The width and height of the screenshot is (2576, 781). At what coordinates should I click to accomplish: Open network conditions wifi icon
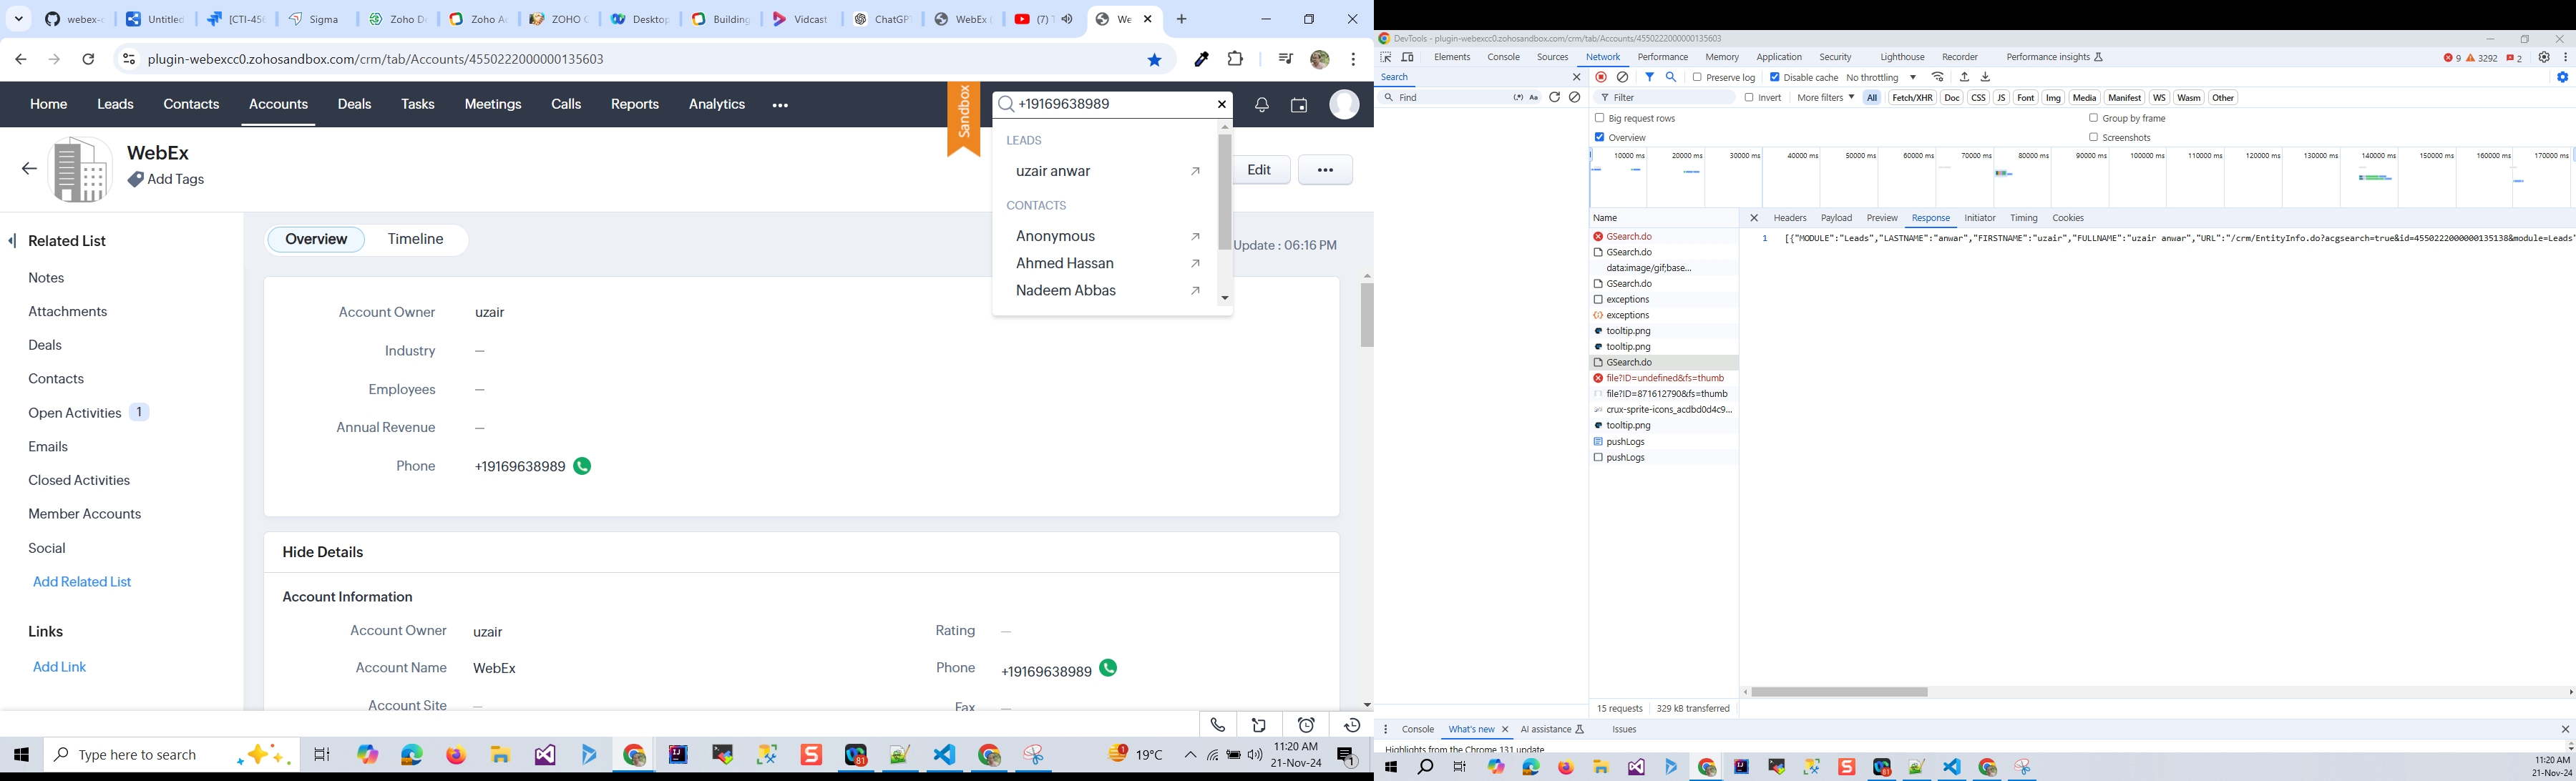[x=1938, y=77]
